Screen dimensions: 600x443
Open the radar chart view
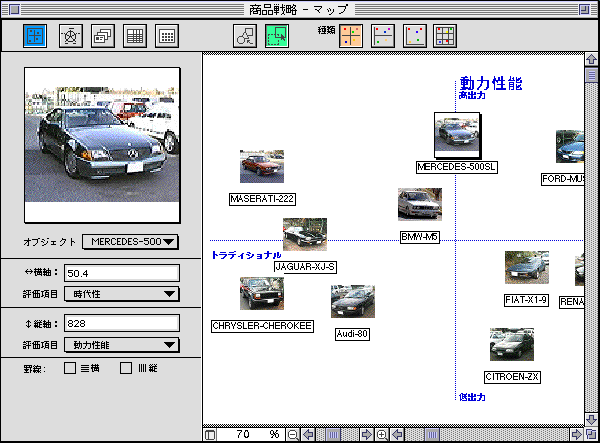pos(71,36)
